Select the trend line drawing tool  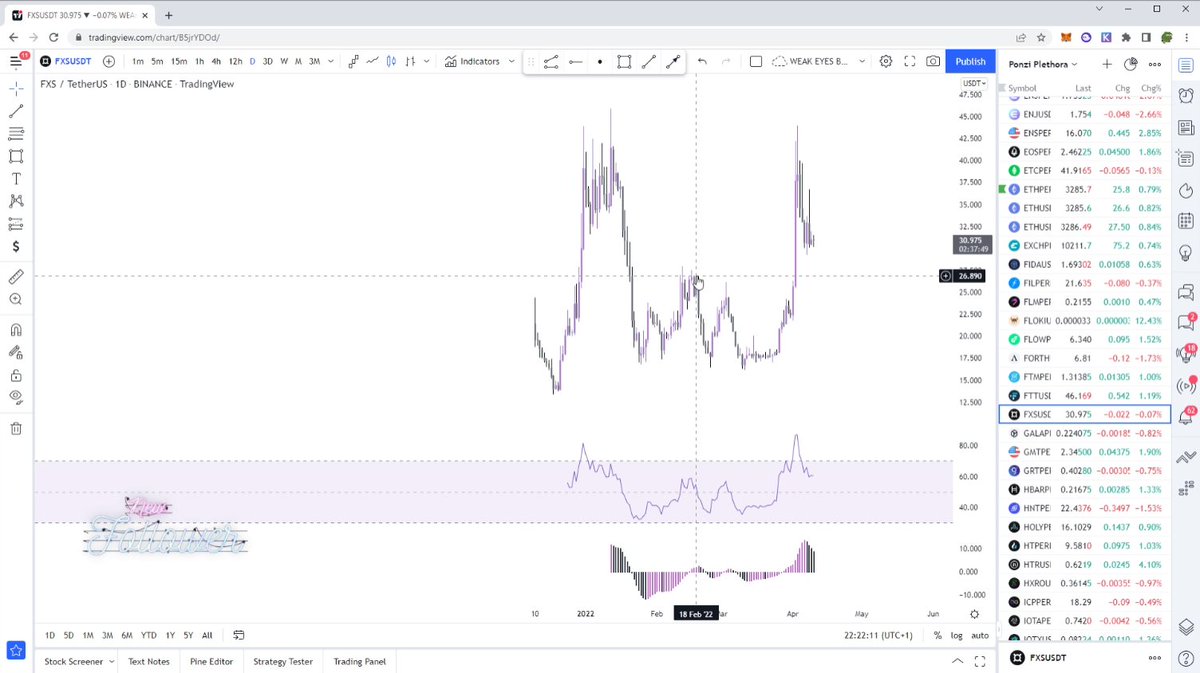(x=16, y=112)
